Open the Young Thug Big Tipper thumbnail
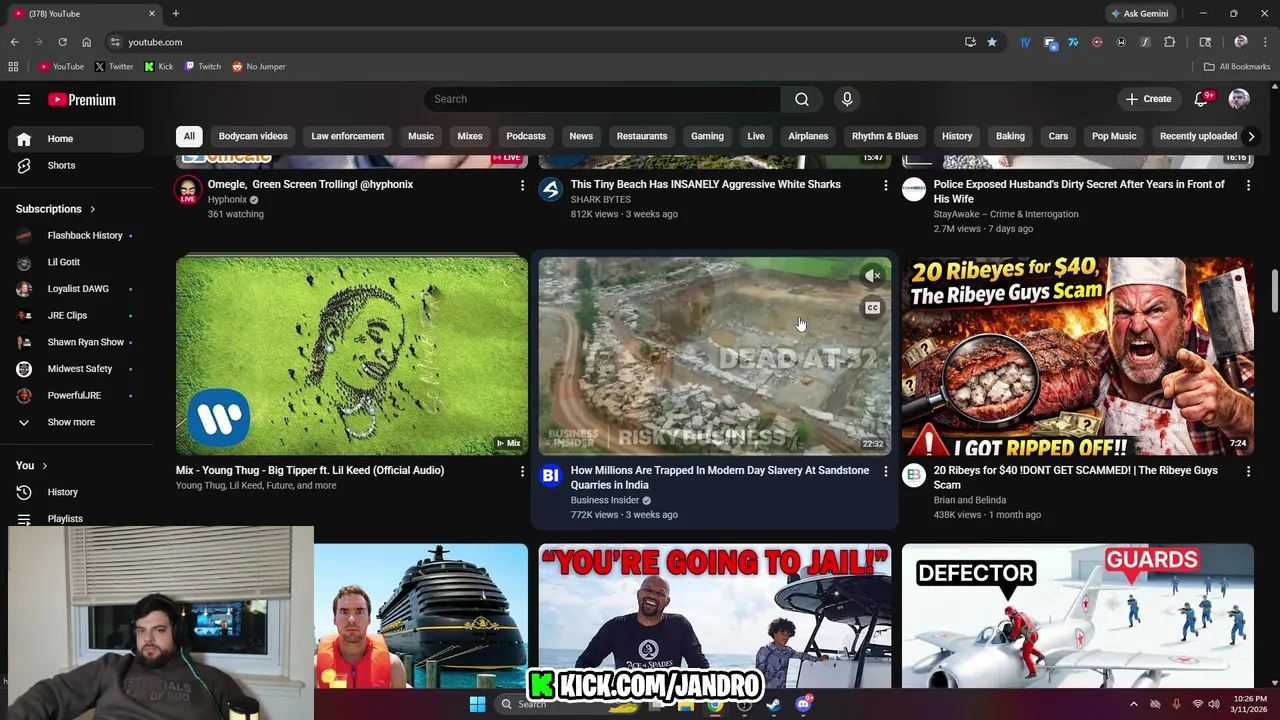Image resolution: width=1280 pixels, height=720 pixels. [352, 356]
